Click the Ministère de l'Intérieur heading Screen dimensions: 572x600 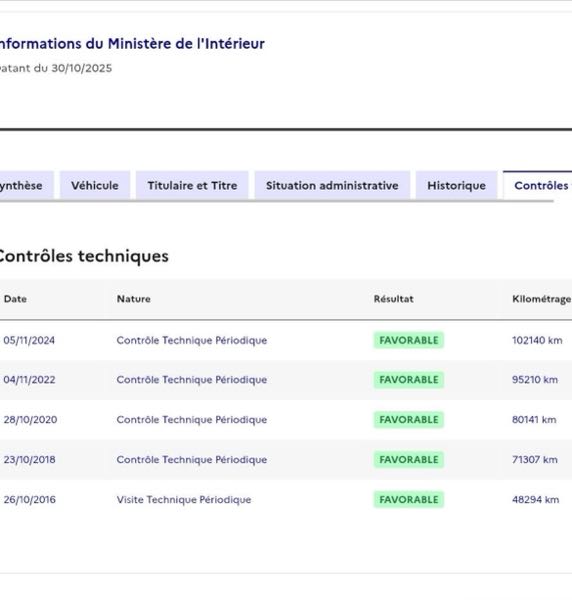click(132, 43)
